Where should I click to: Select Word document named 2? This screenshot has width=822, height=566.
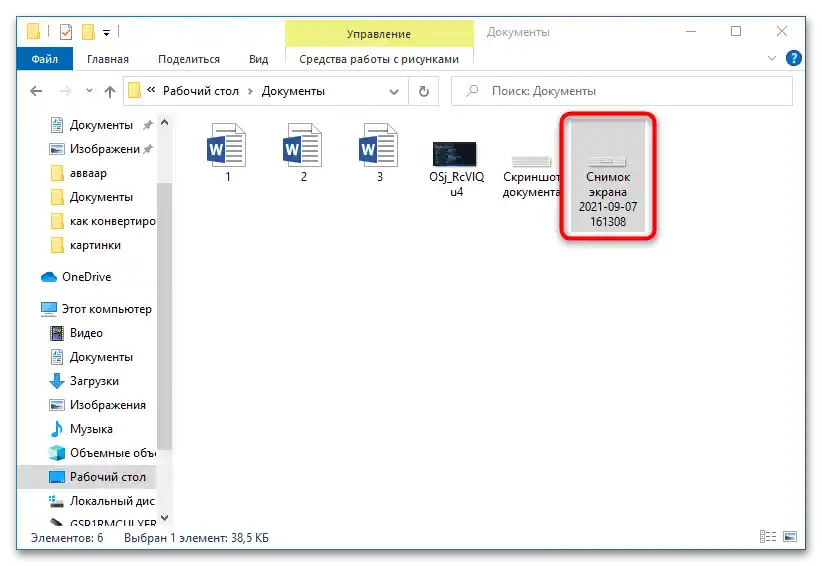click(x=303, y=153)
